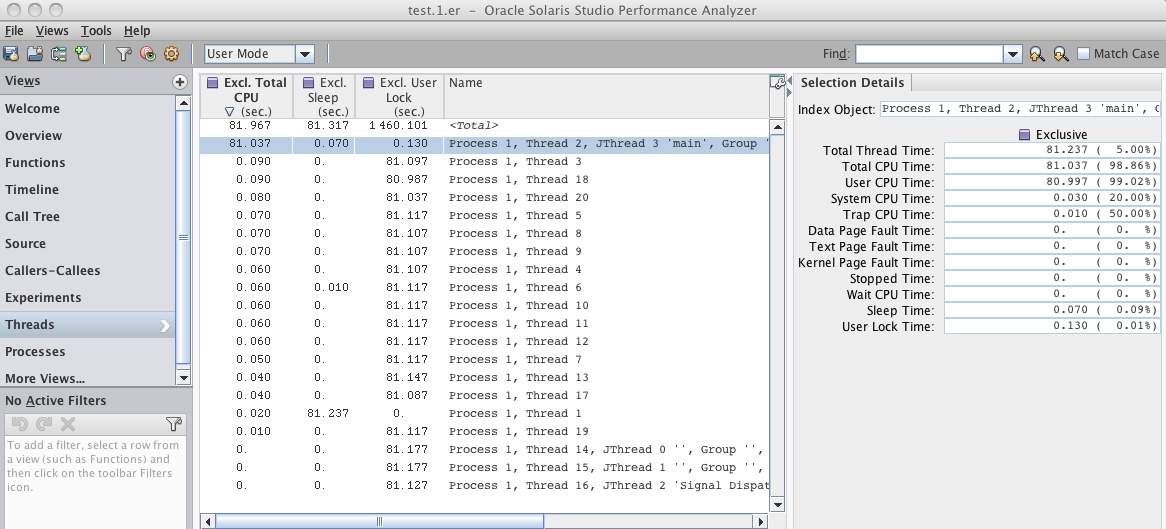Click the Index Object text field

(x=1020, y=109)
